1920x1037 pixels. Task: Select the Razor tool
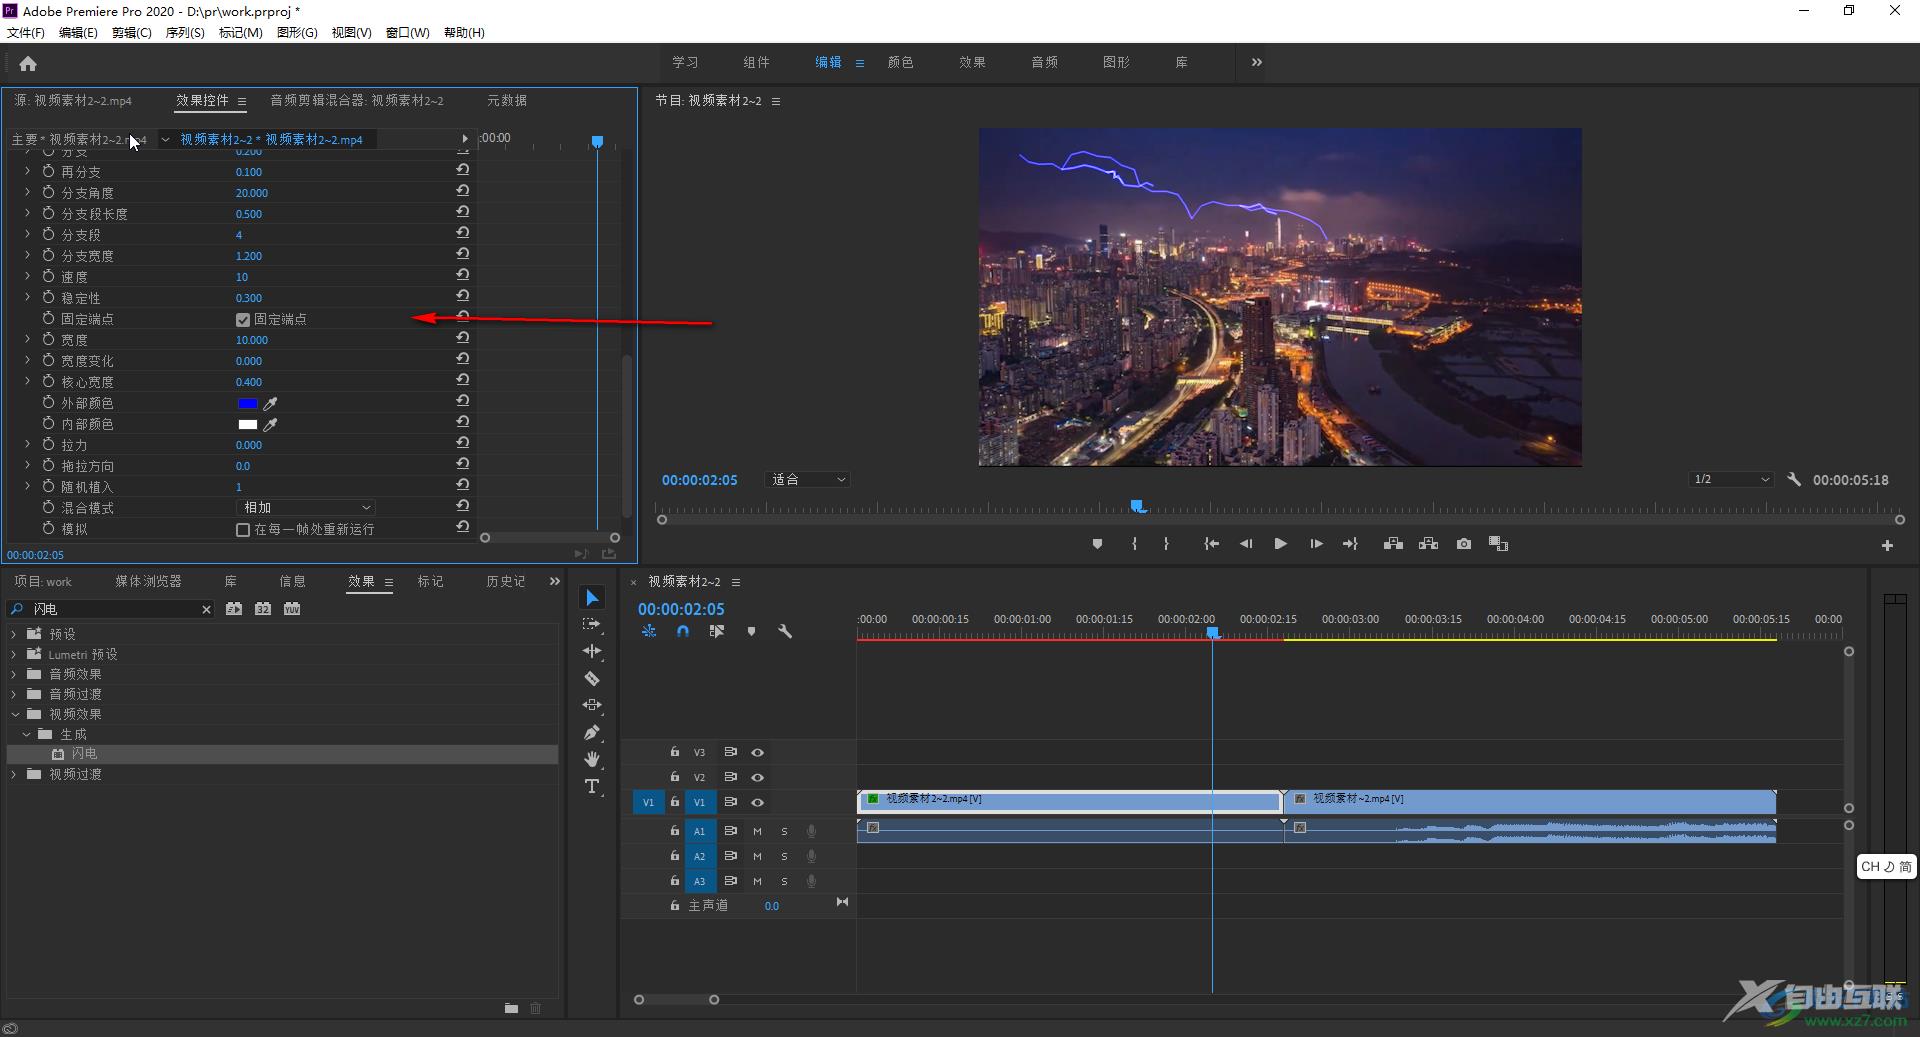(592, 678)
